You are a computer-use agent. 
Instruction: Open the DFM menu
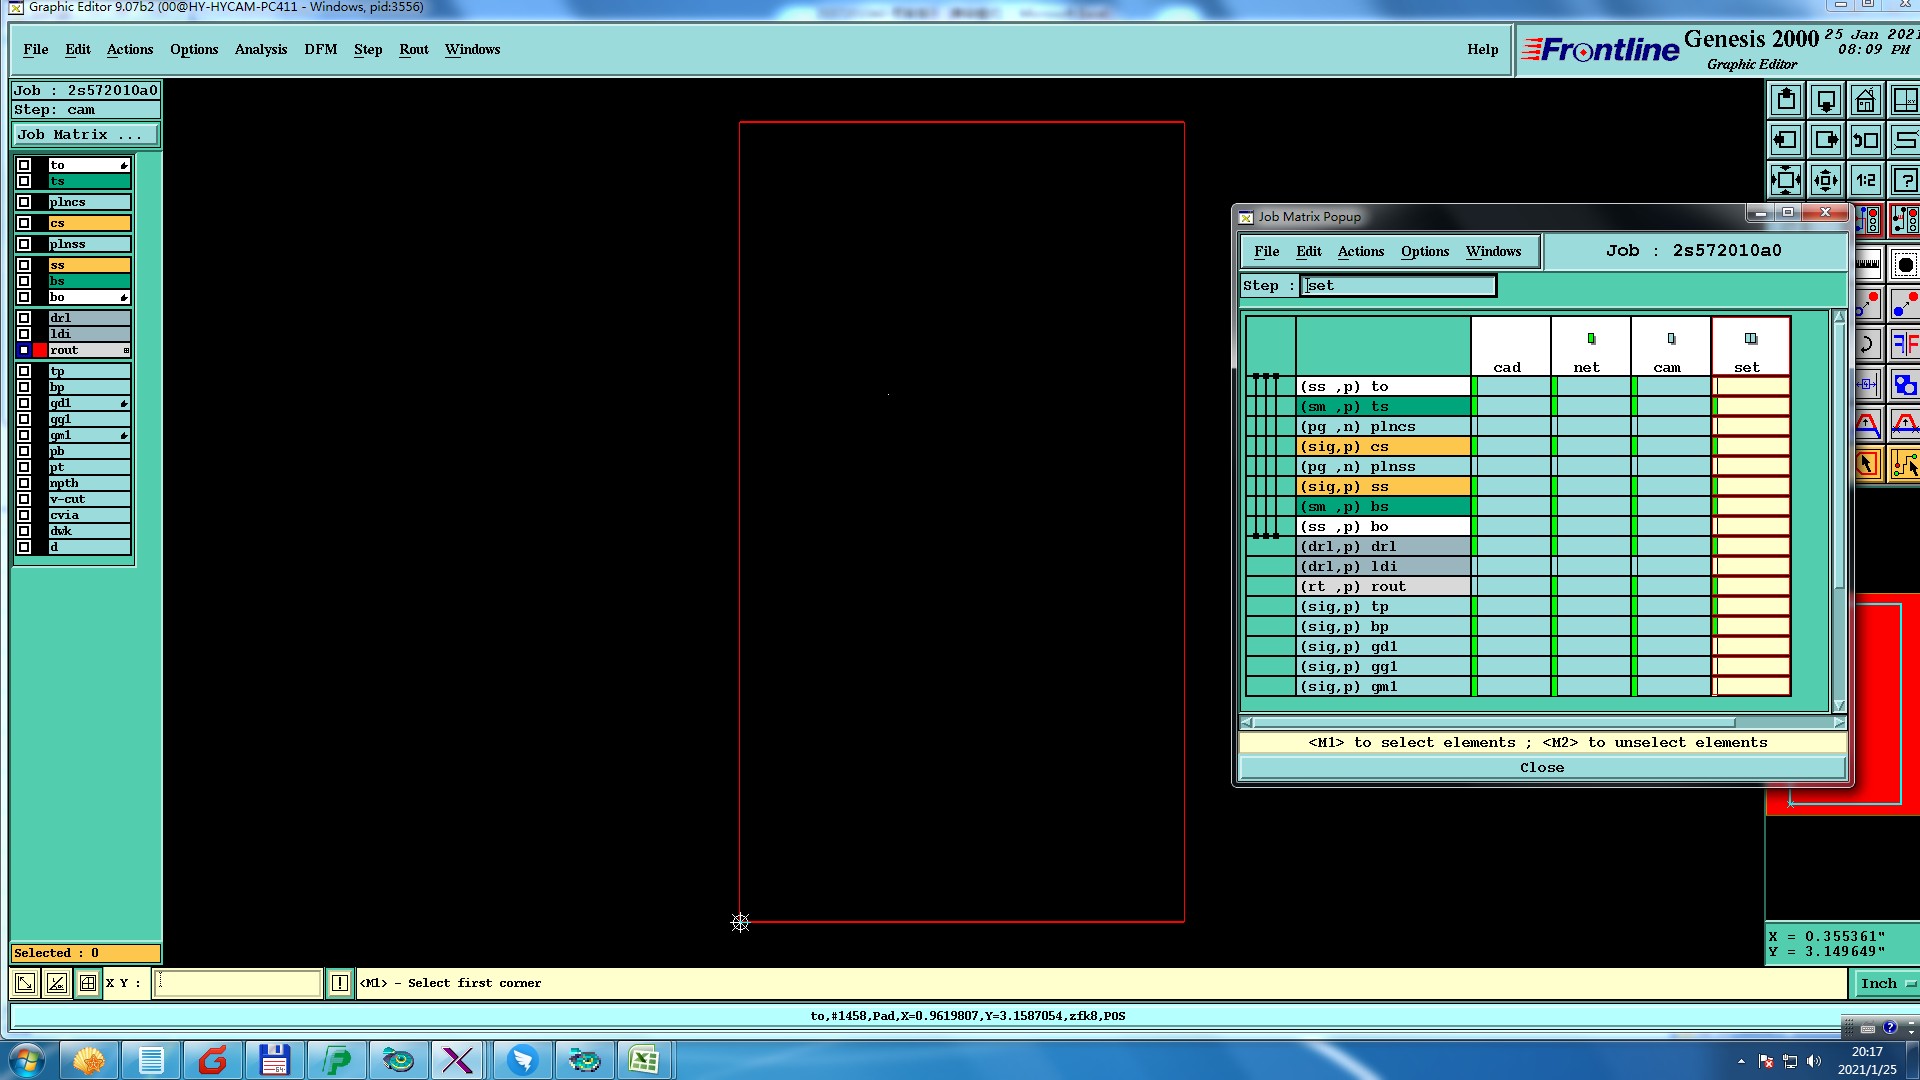(320, 49)
